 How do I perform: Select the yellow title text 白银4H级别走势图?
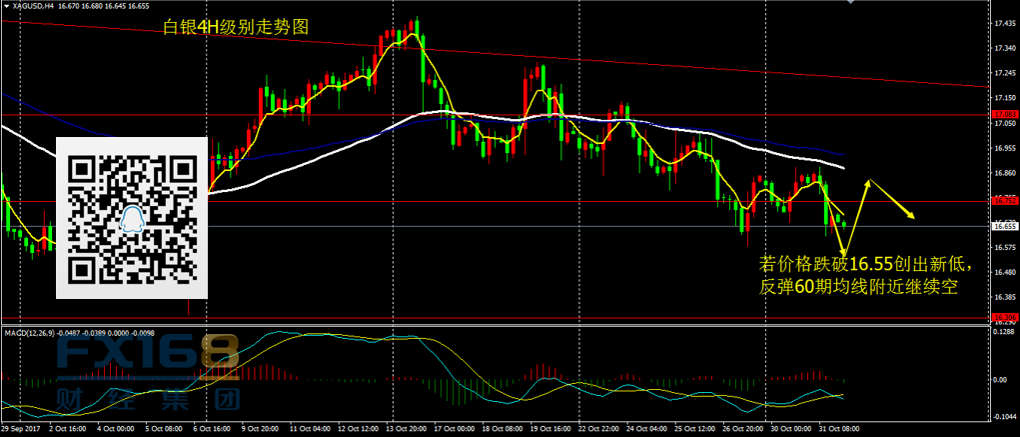click(236, 30)
